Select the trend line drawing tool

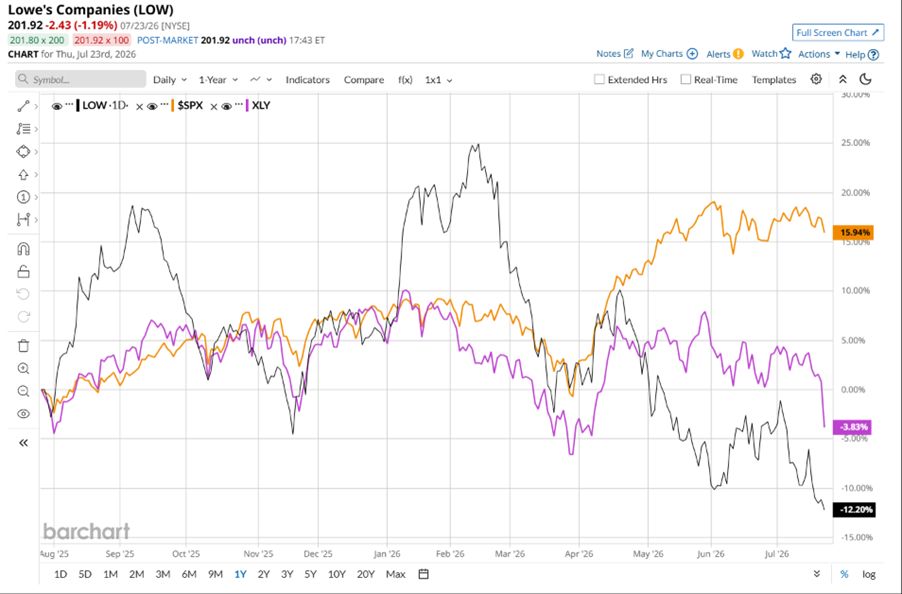coord(23,106)
